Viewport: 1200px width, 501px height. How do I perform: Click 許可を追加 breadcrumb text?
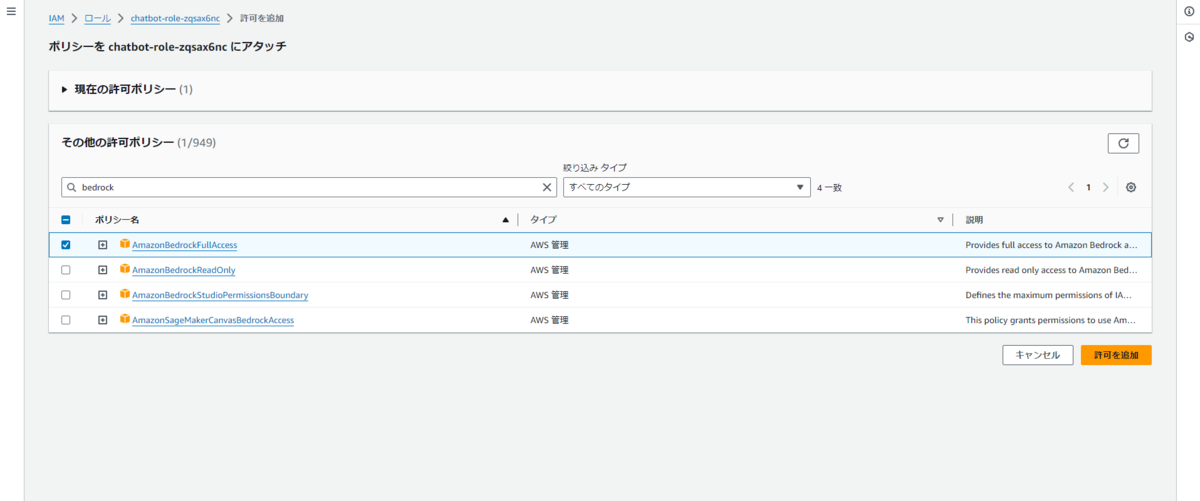[x=262, y=18]
